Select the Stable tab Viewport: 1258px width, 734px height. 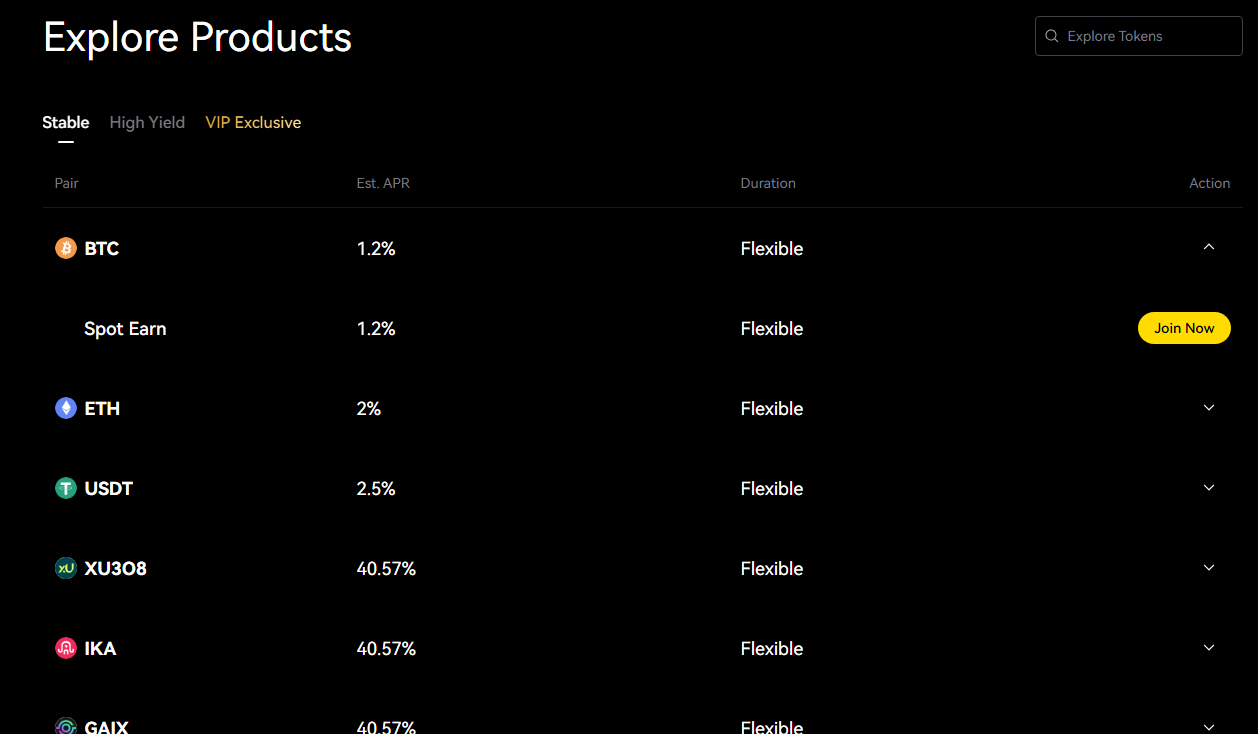[x=66, y=122]
